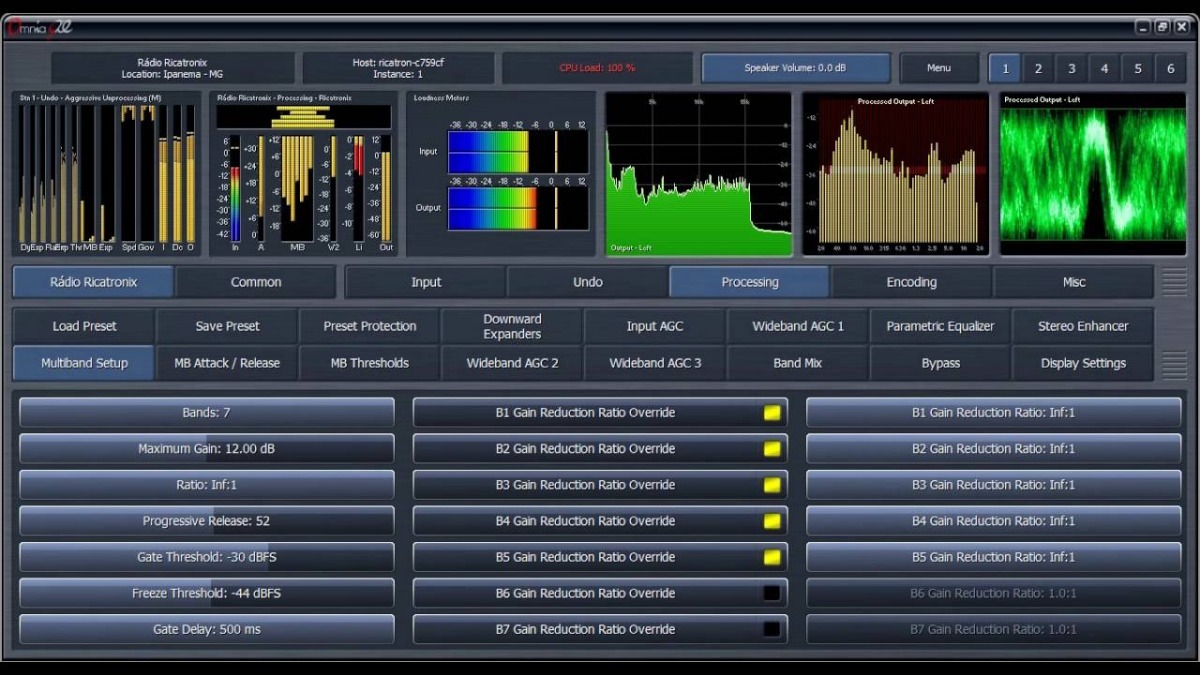Open the Menu button
Screen dimensions: 1200x675
point(939,68)
